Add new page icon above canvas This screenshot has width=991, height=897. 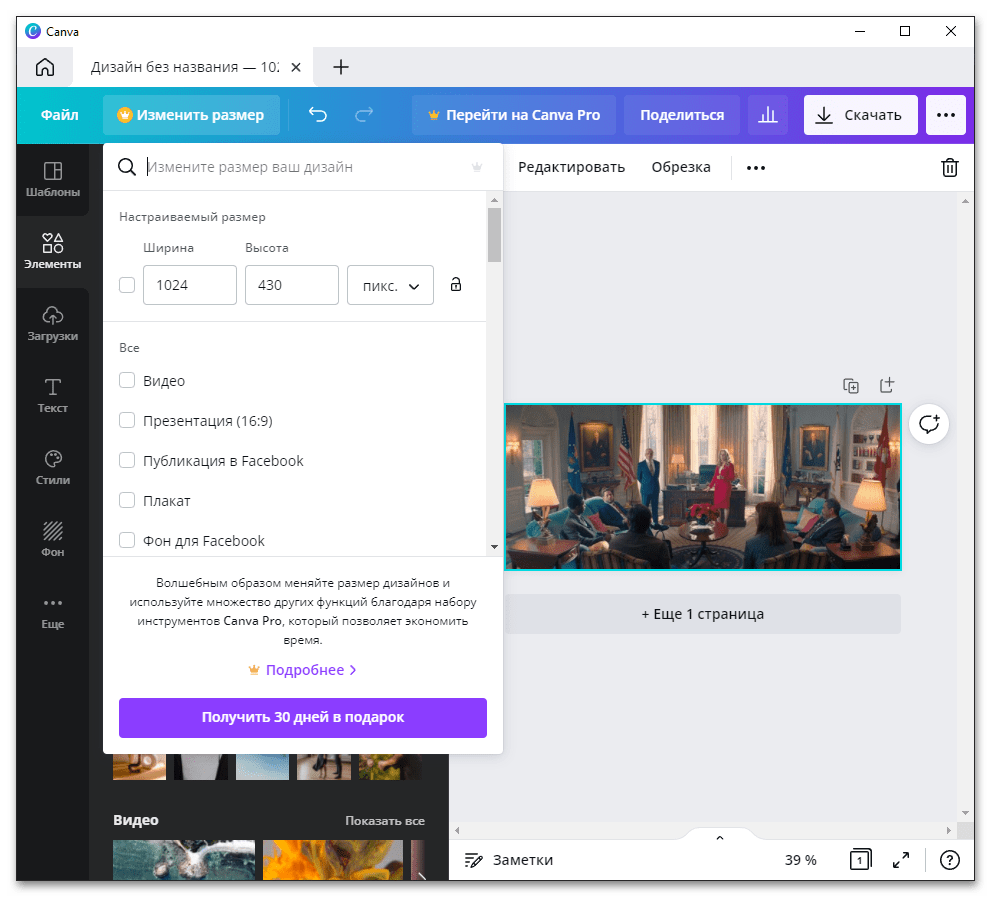tap(887, 385)
